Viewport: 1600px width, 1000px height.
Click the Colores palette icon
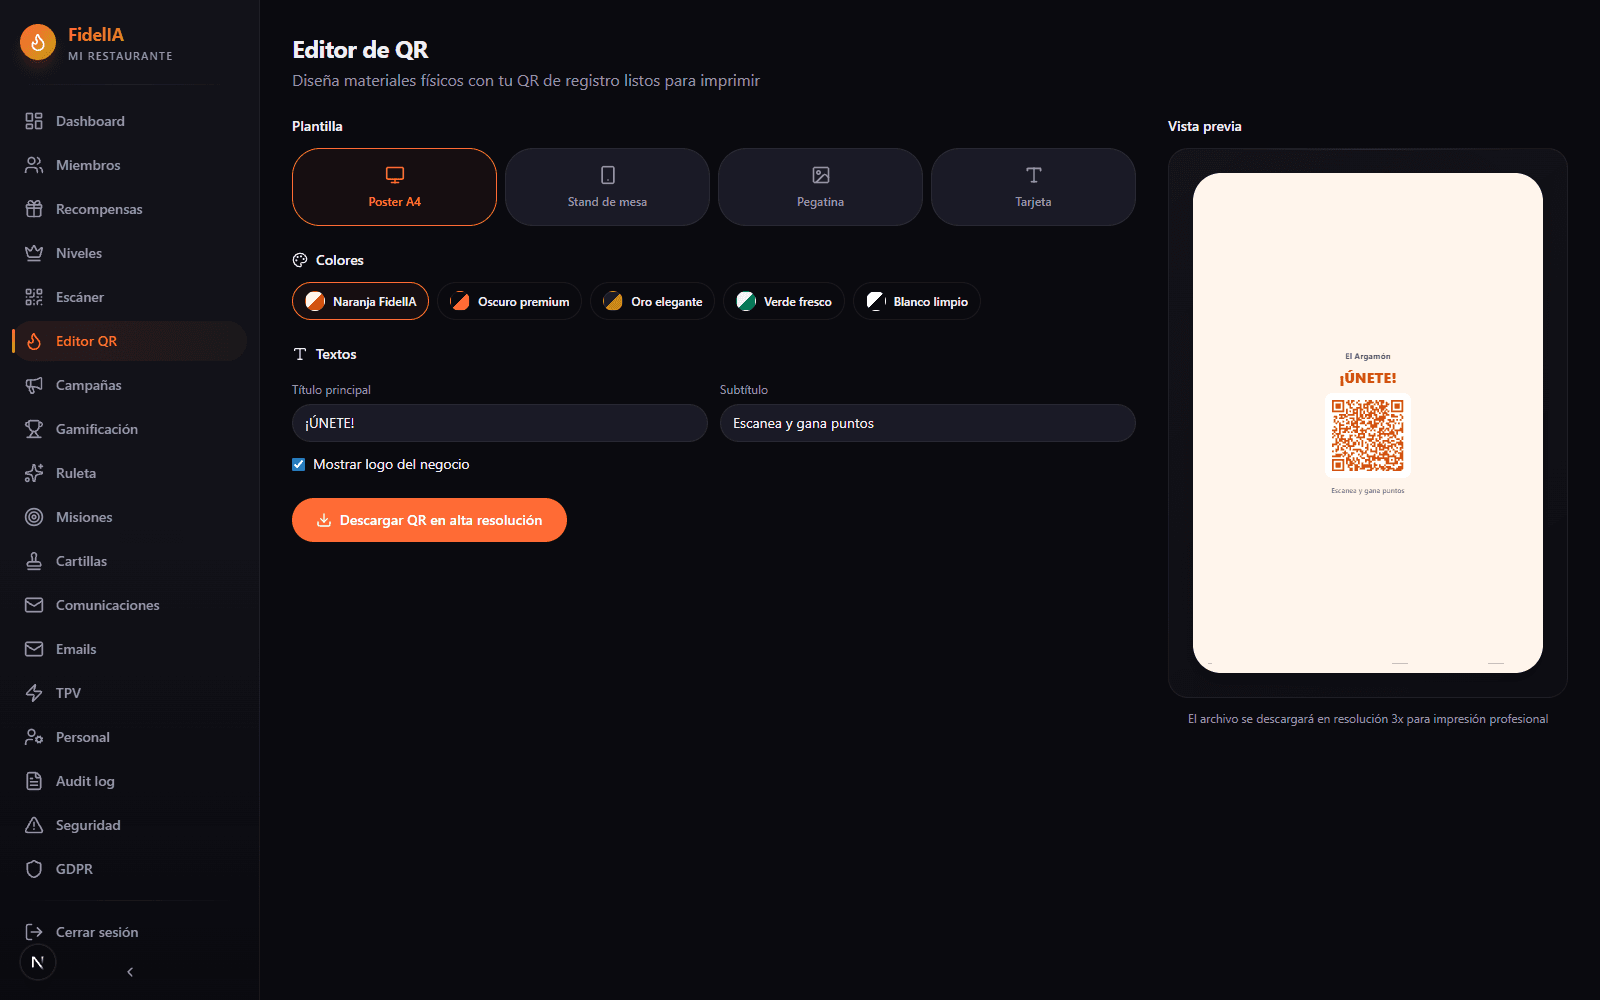click(x=300, y=260)
